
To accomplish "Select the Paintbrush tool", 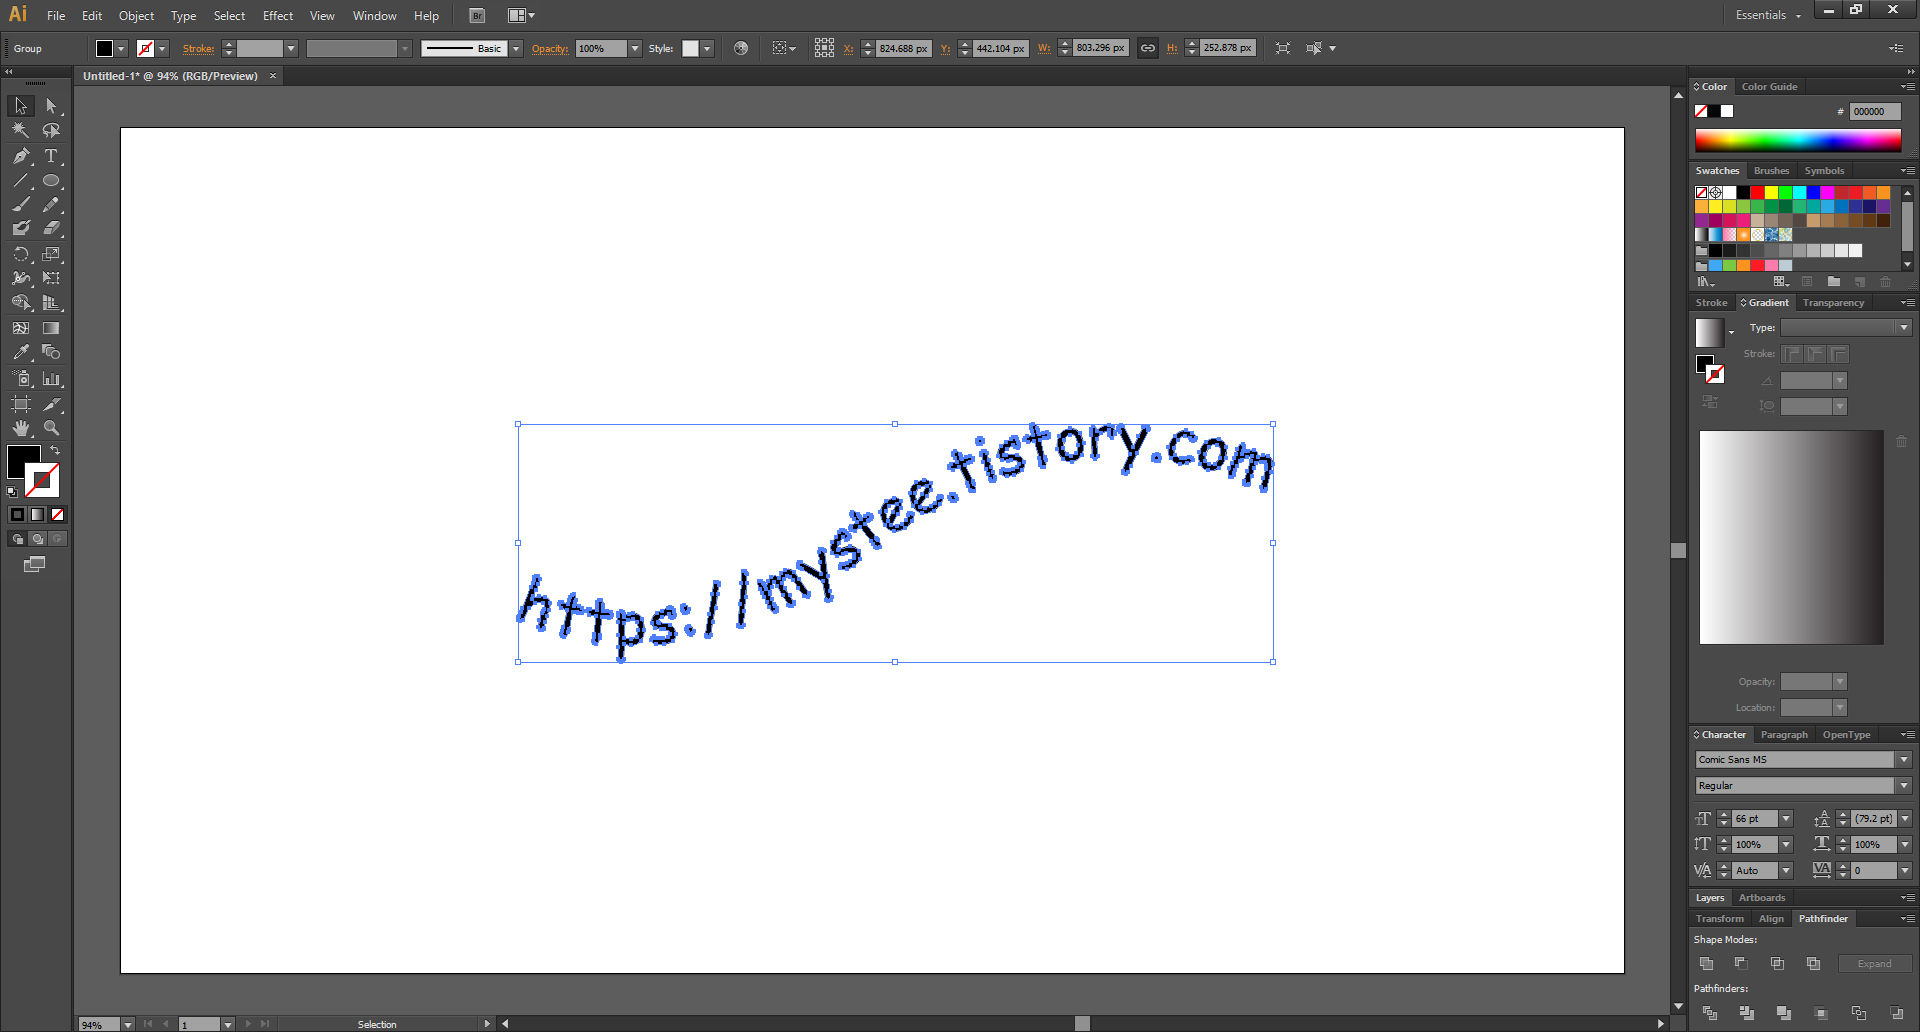I will tap(21, 204).
